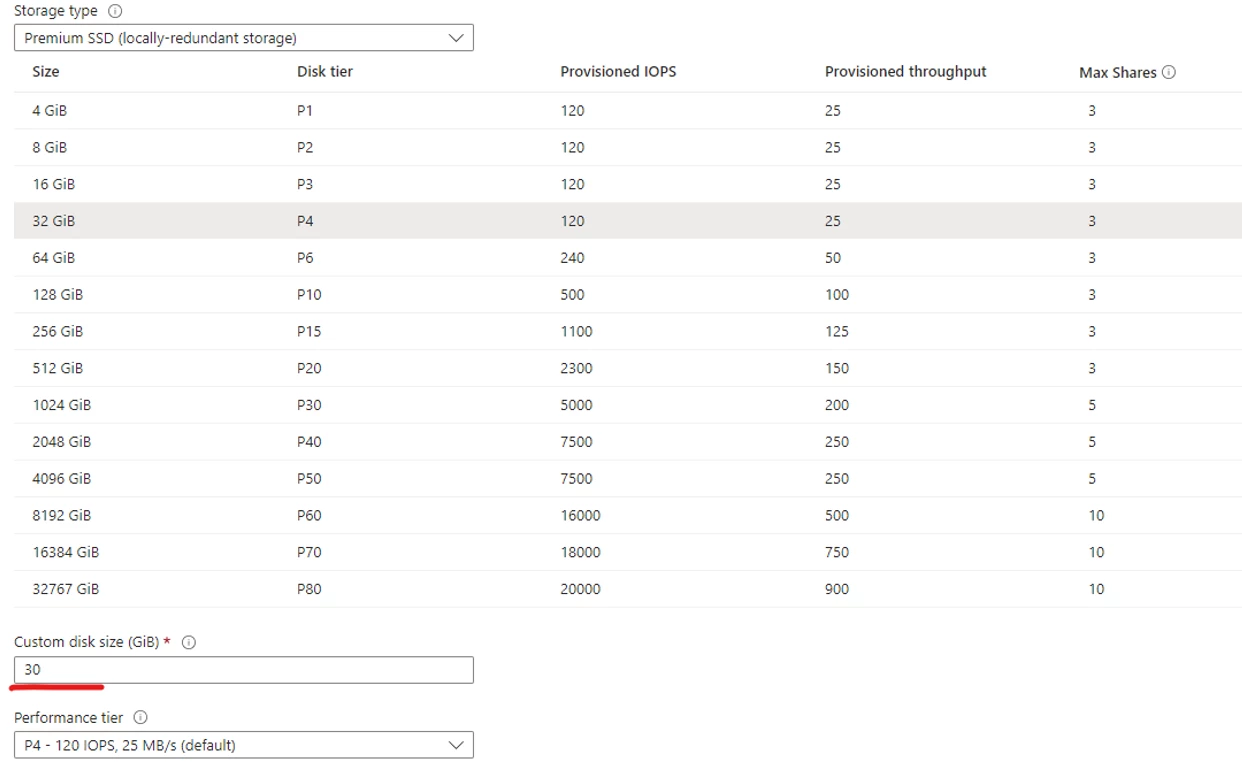The image size is (1242, 762).
Task: Click the Storage type info icon
Action: click(115, 12)
